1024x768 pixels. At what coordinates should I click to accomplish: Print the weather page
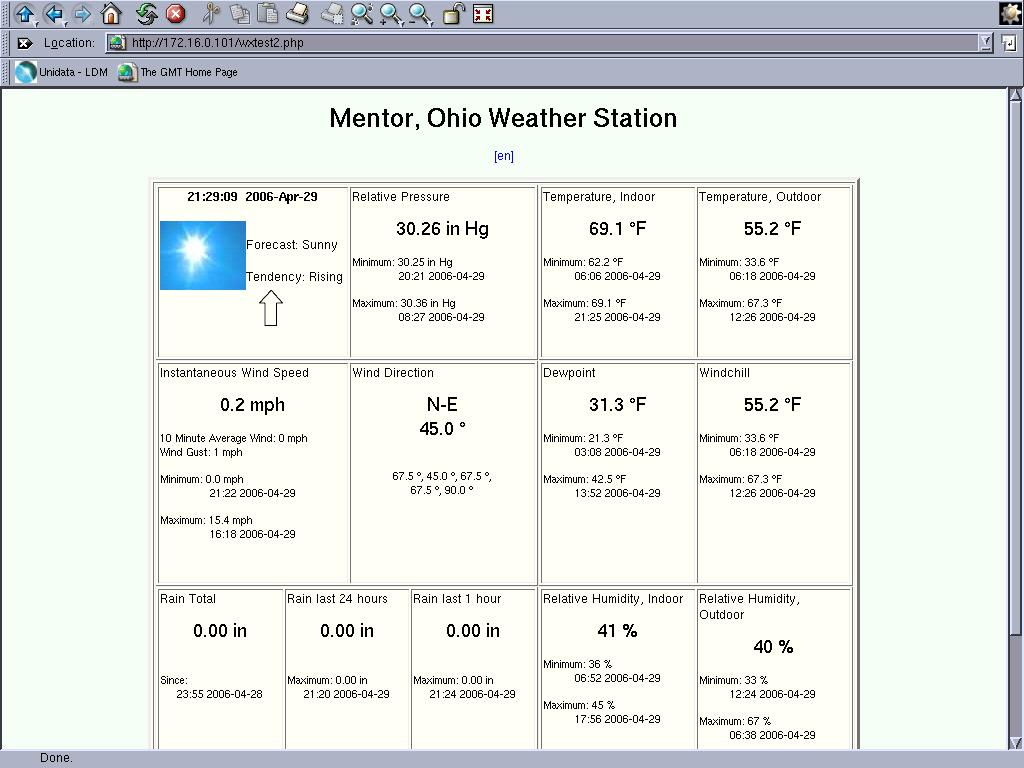[x=297, y=14]
